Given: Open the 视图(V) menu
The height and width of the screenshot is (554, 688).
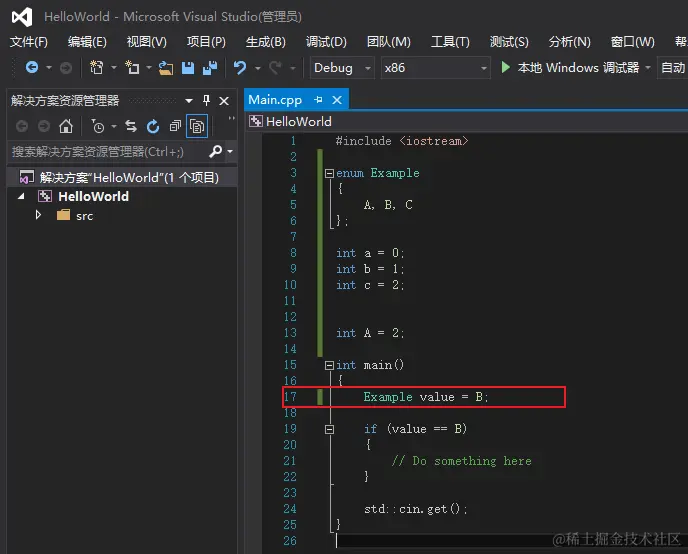Looking at the screenshot, I should tap(147, 42).
